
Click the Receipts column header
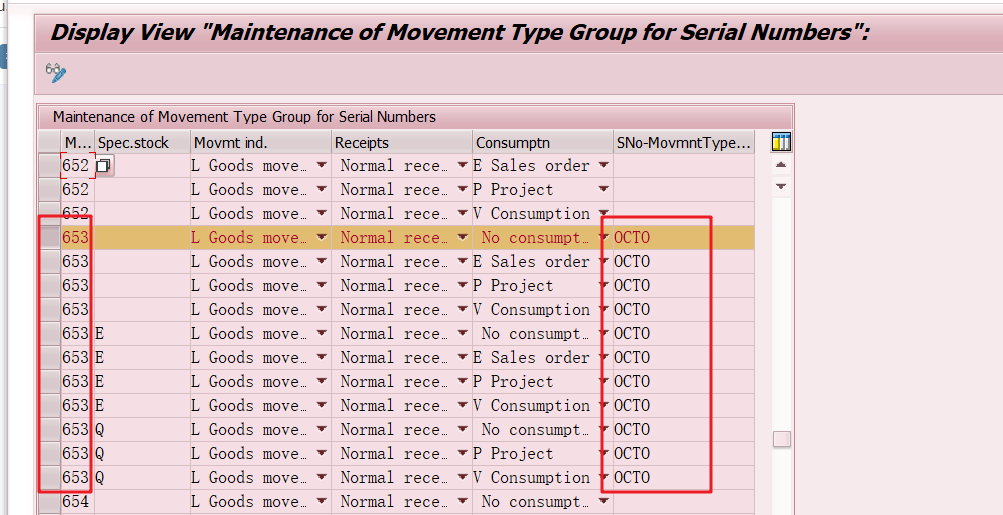[402, 143]
